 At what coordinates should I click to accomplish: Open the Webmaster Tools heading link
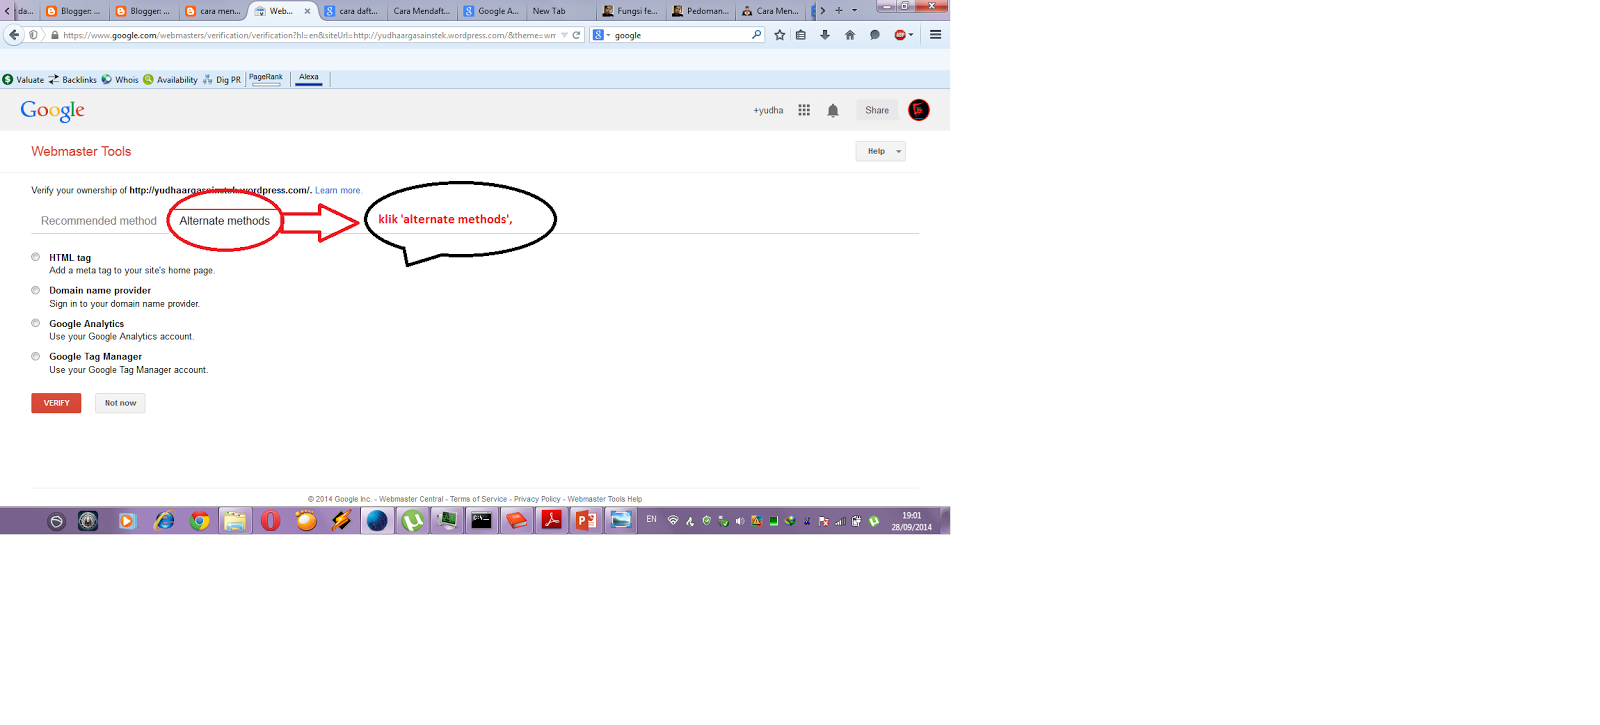point(81,151)
